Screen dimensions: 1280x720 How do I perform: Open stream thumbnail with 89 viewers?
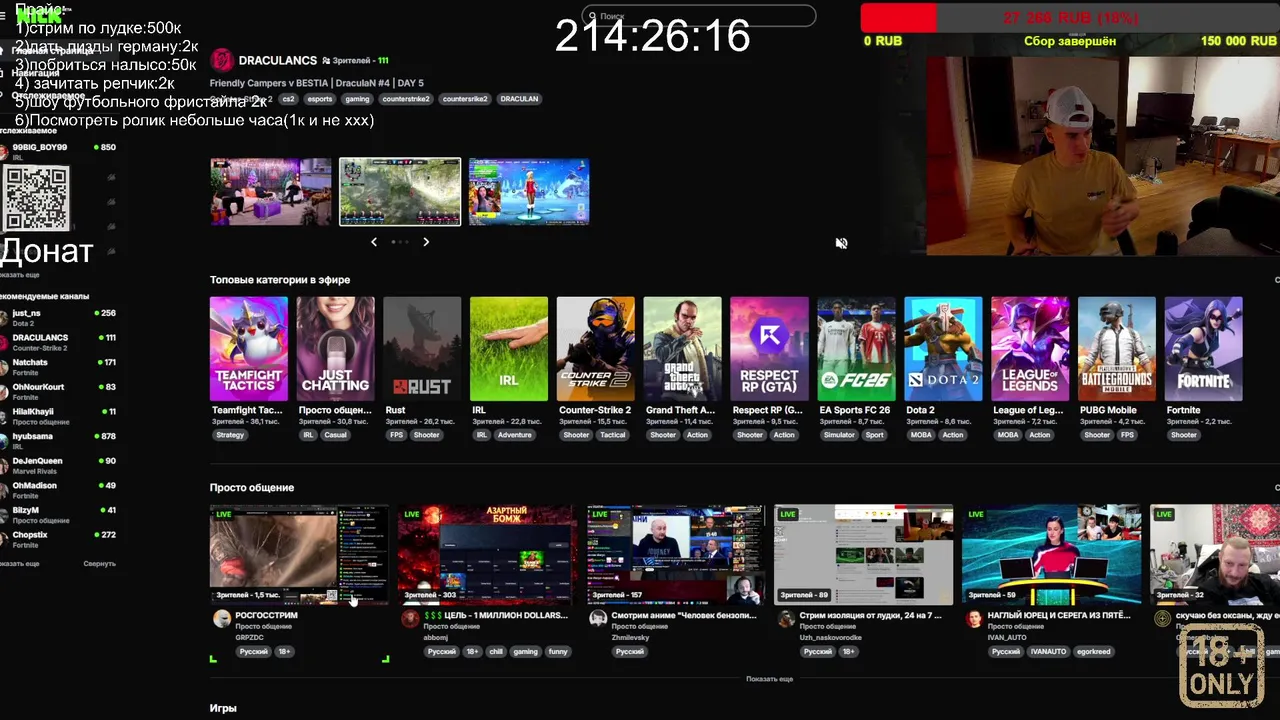[x=863, y=555]
